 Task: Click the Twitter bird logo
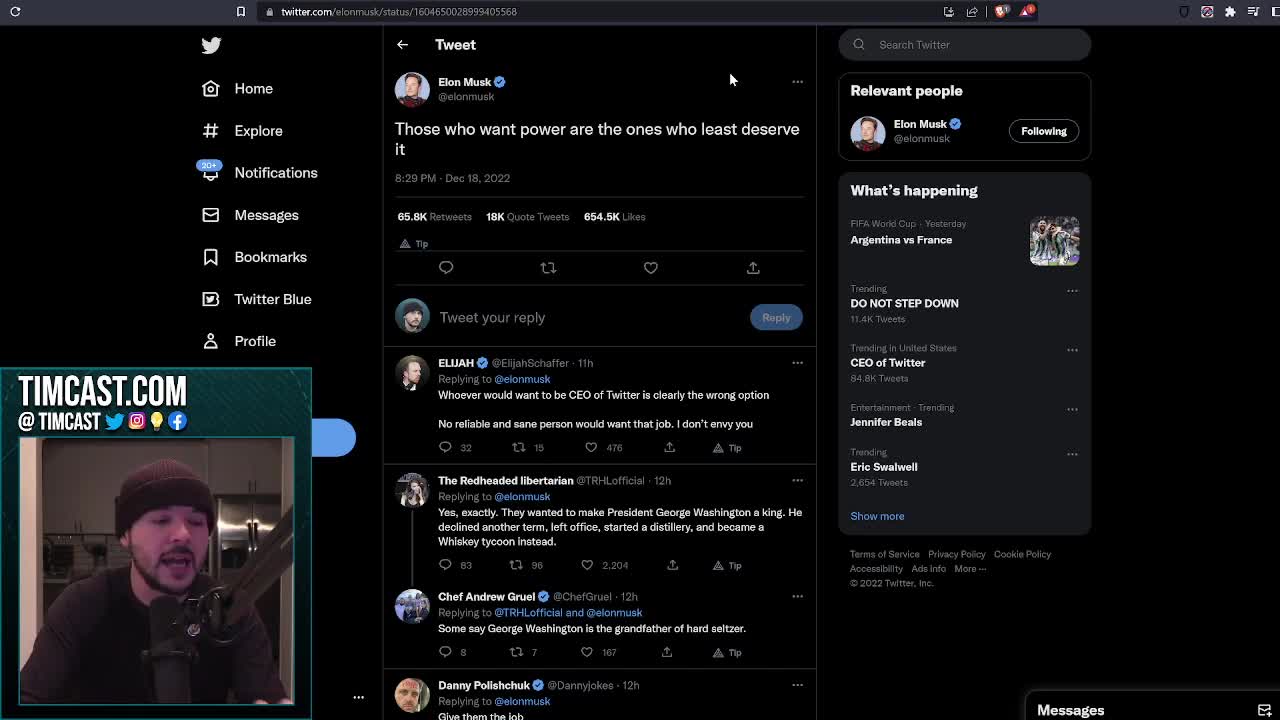click(x=211, y=45)
